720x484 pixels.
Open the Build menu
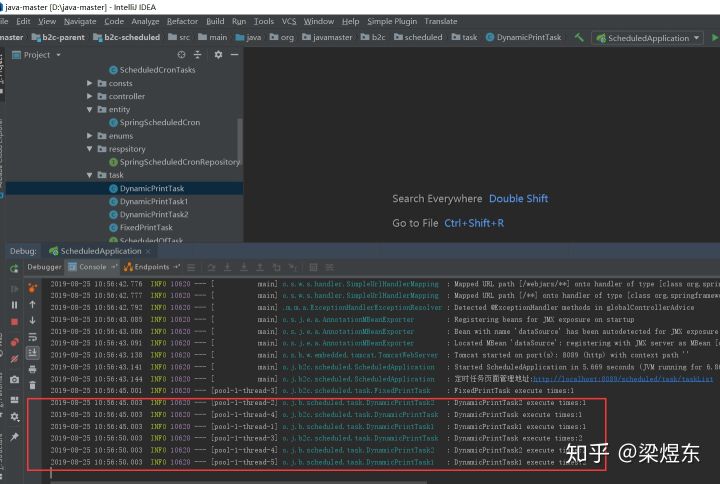215,21
